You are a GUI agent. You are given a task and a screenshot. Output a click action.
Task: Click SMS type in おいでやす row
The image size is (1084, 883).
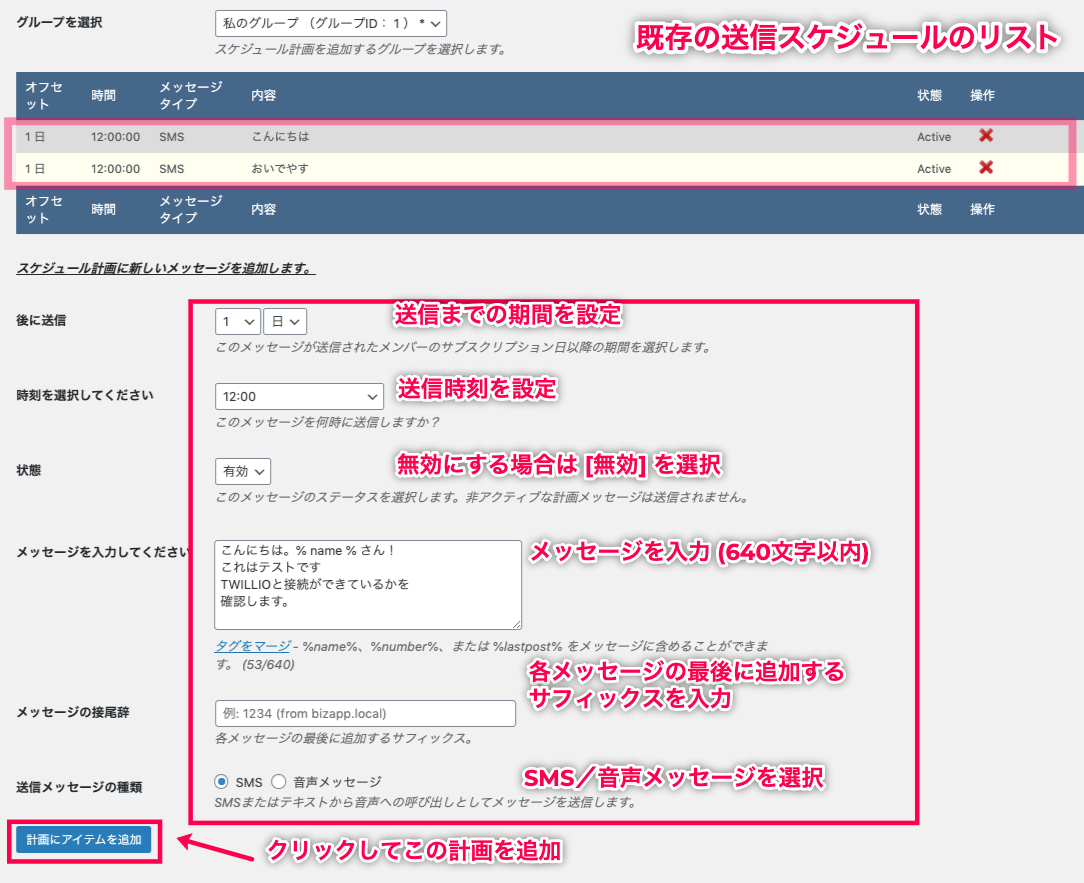pyautogui.click(x=171, y=169)
